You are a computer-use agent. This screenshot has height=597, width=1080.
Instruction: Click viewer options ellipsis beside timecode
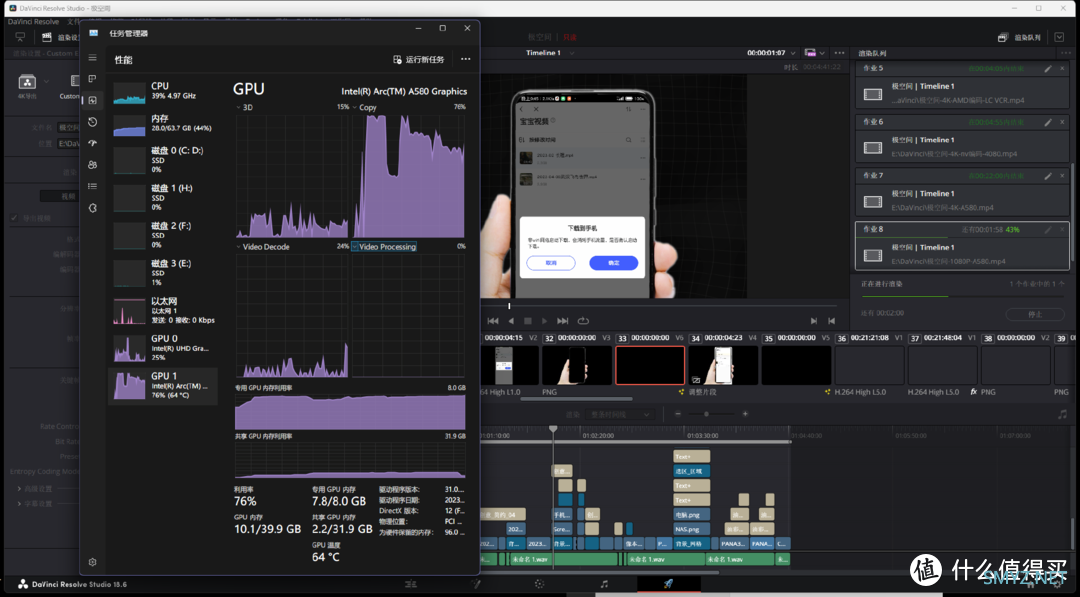point(839,53)
